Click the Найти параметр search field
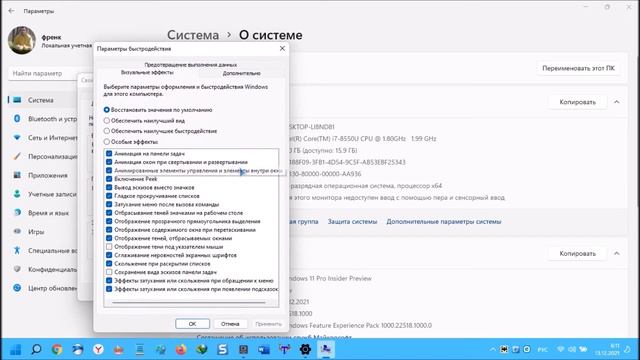 point(43,73)
